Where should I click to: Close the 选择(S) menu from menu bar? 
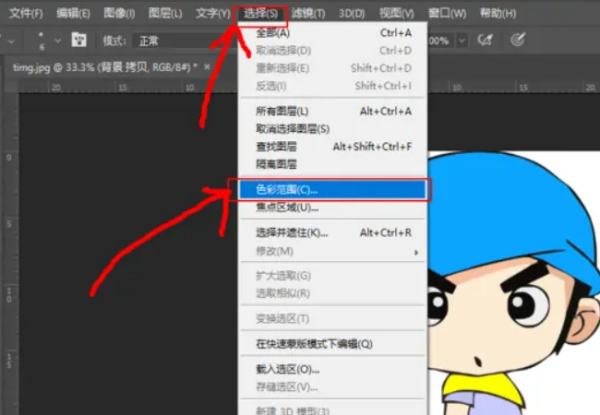[x=261, y=14]
